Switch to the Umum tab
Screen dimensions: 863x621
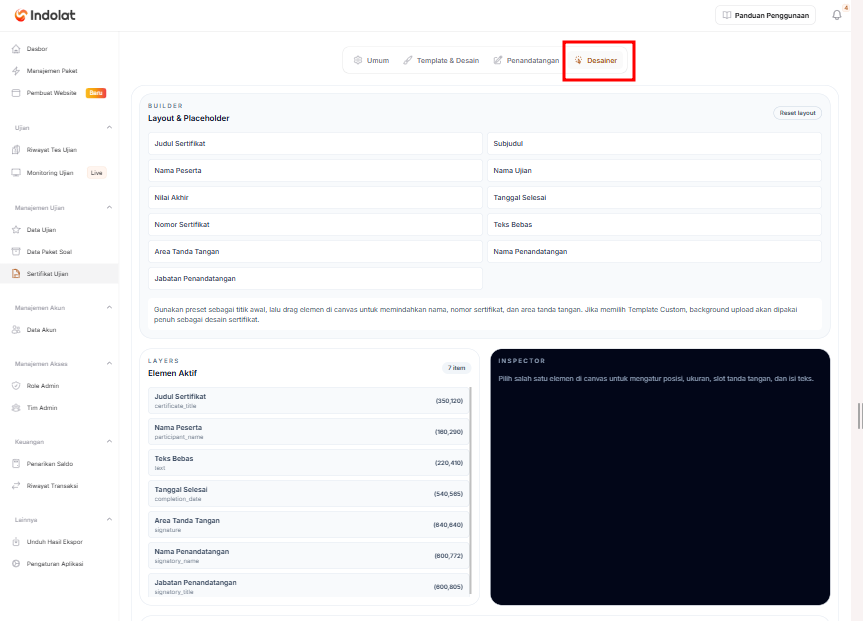[x=372, y=61]
